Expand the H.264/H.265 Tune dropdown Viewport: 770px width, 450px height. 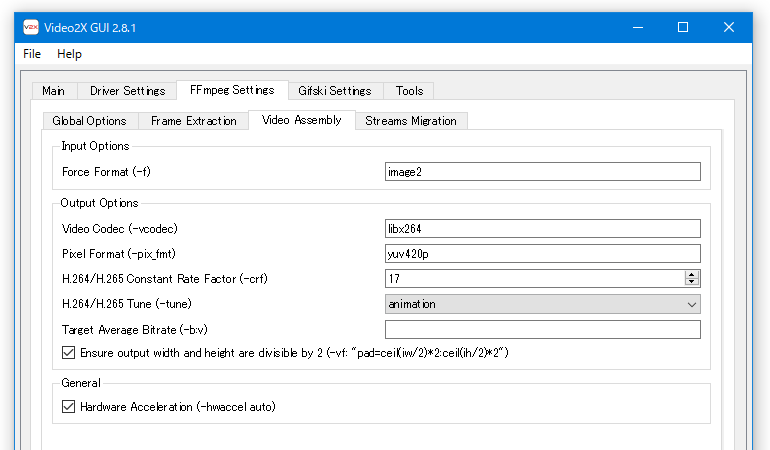(x=543, y=304)
